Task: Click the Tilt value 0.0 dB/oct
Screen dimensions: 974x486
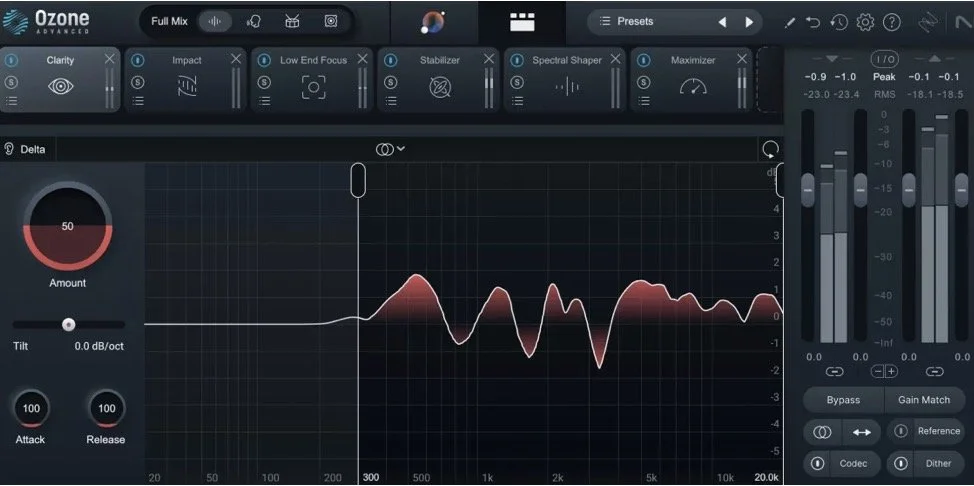Action: click(x=99, y=346)
